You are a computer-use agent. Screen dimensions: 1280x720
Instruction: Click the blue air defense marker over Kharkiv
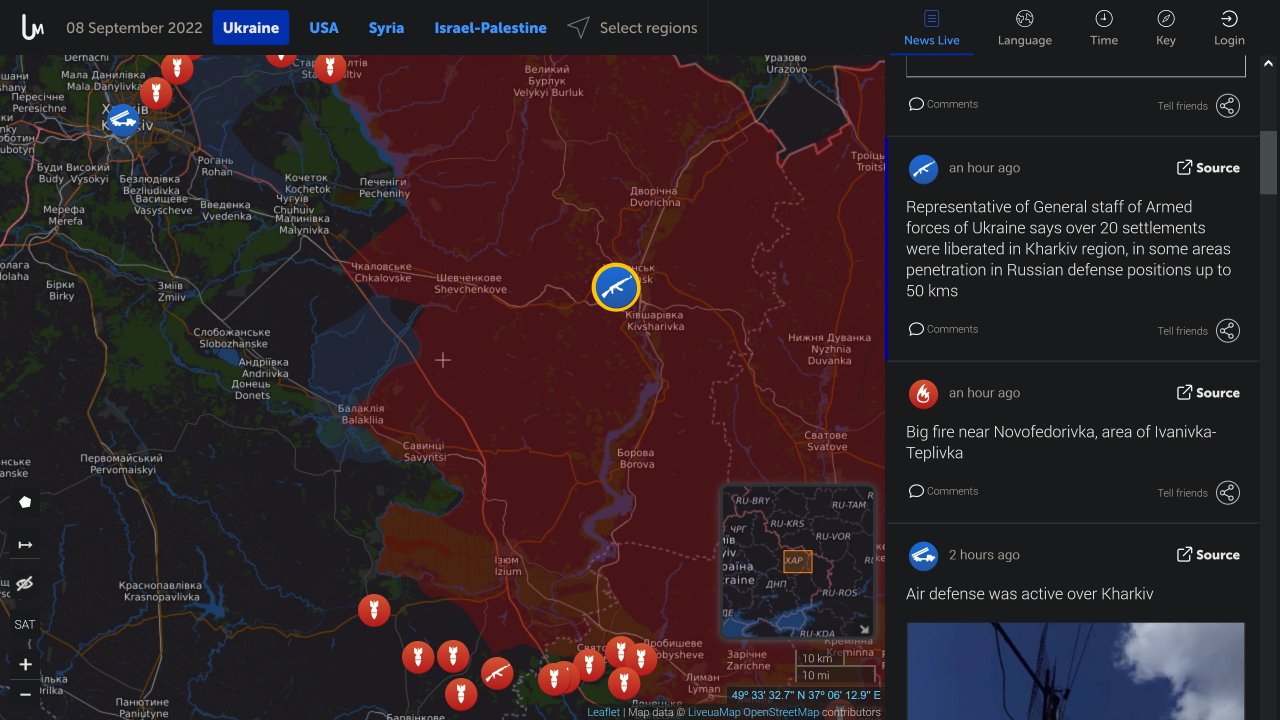point(123,120)
